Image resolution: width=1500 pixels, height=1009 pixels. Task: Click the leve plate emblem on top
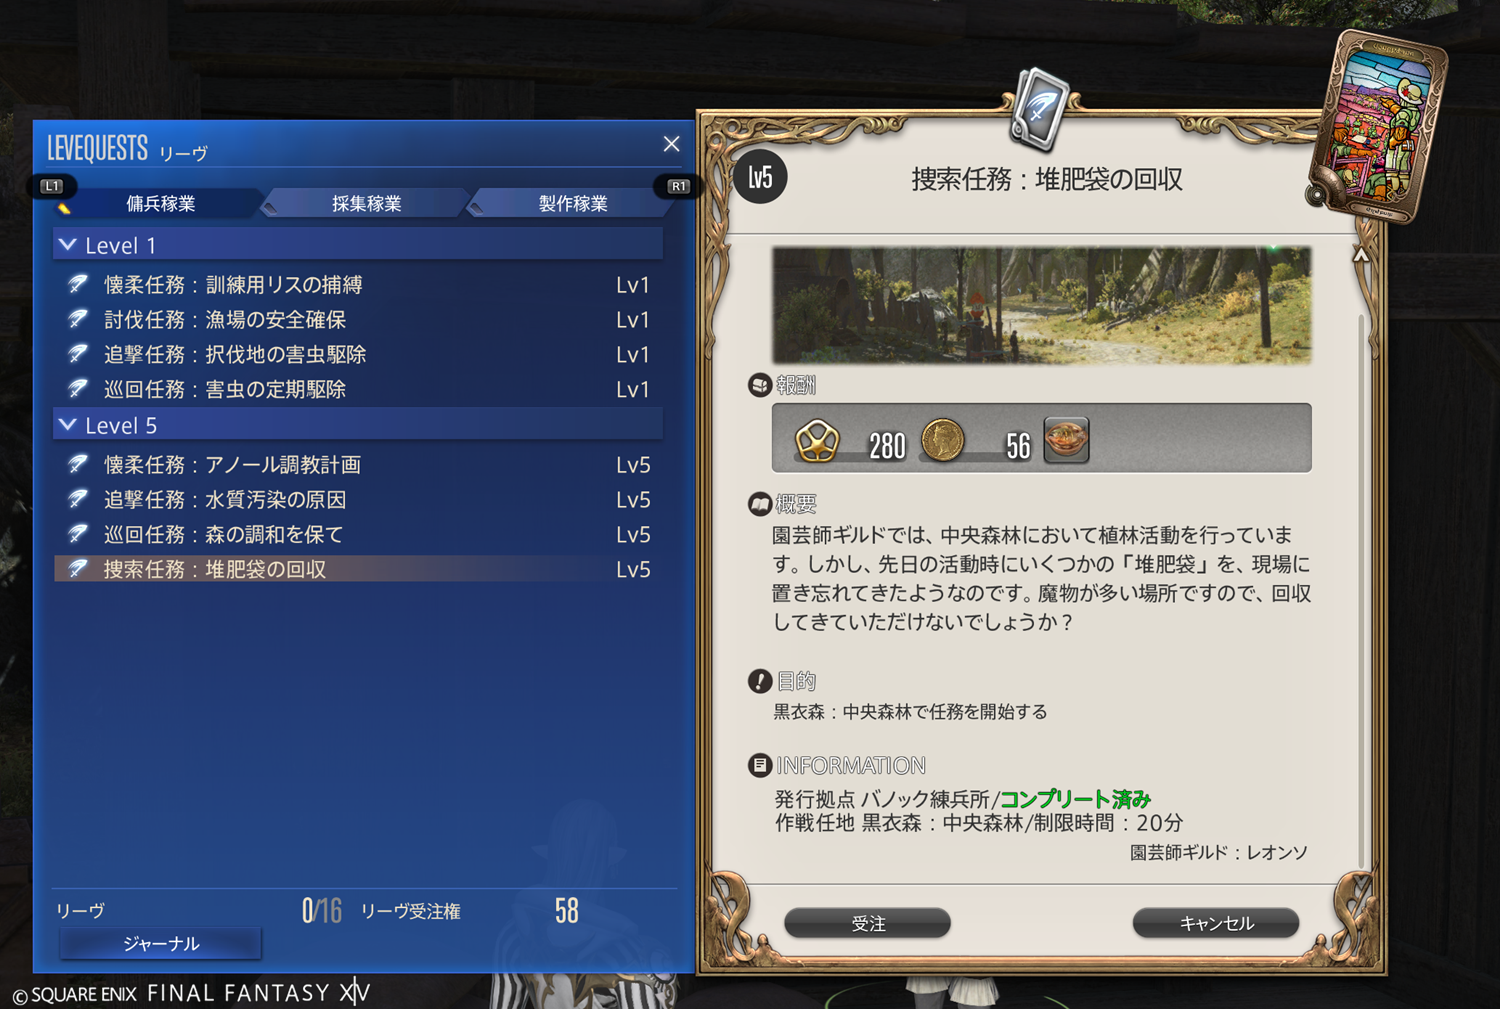coord(1040,107)
